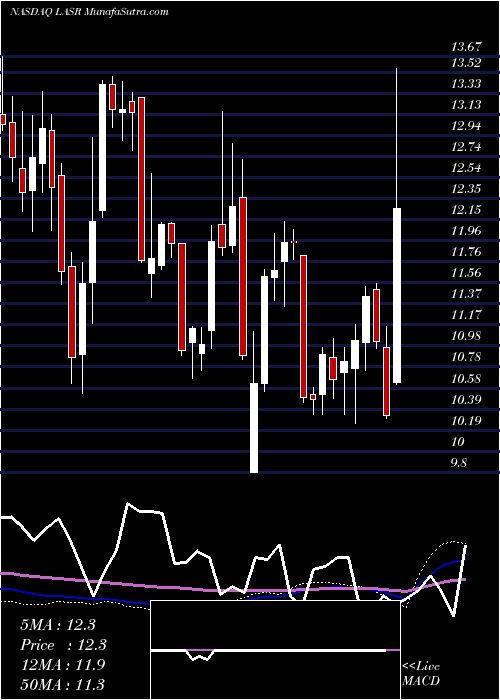Screen dimensions: 500x700
Task: Click the 10.58 price axis label
Action: coord(467,379)
